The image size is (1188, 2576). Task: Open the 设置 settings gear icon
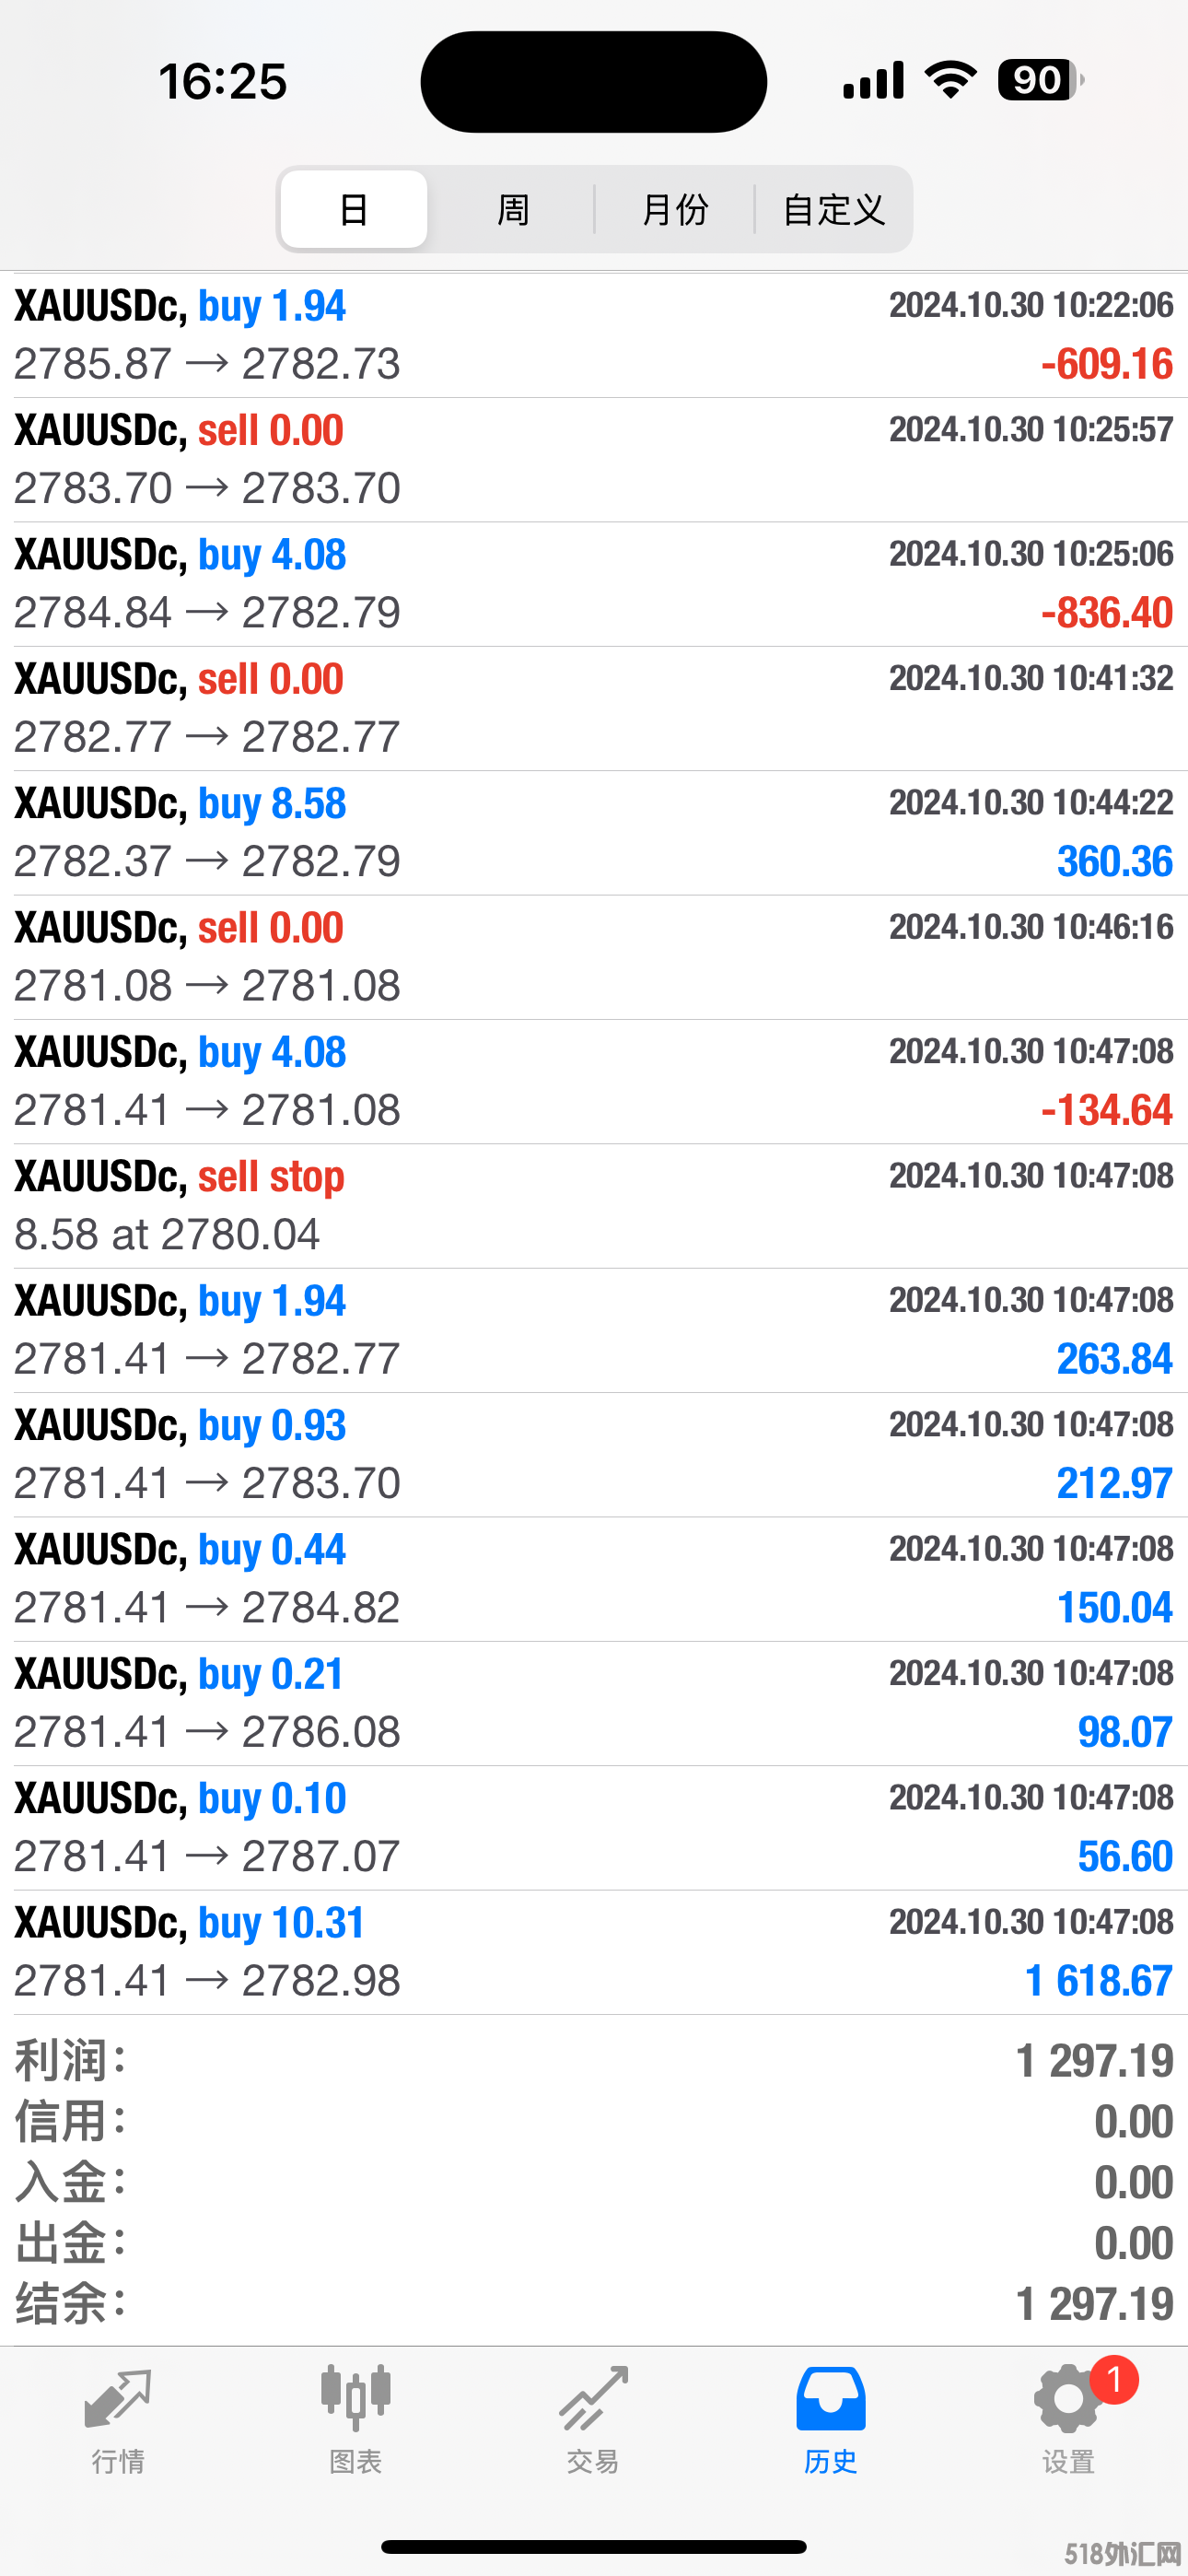coord(1068,2399)
